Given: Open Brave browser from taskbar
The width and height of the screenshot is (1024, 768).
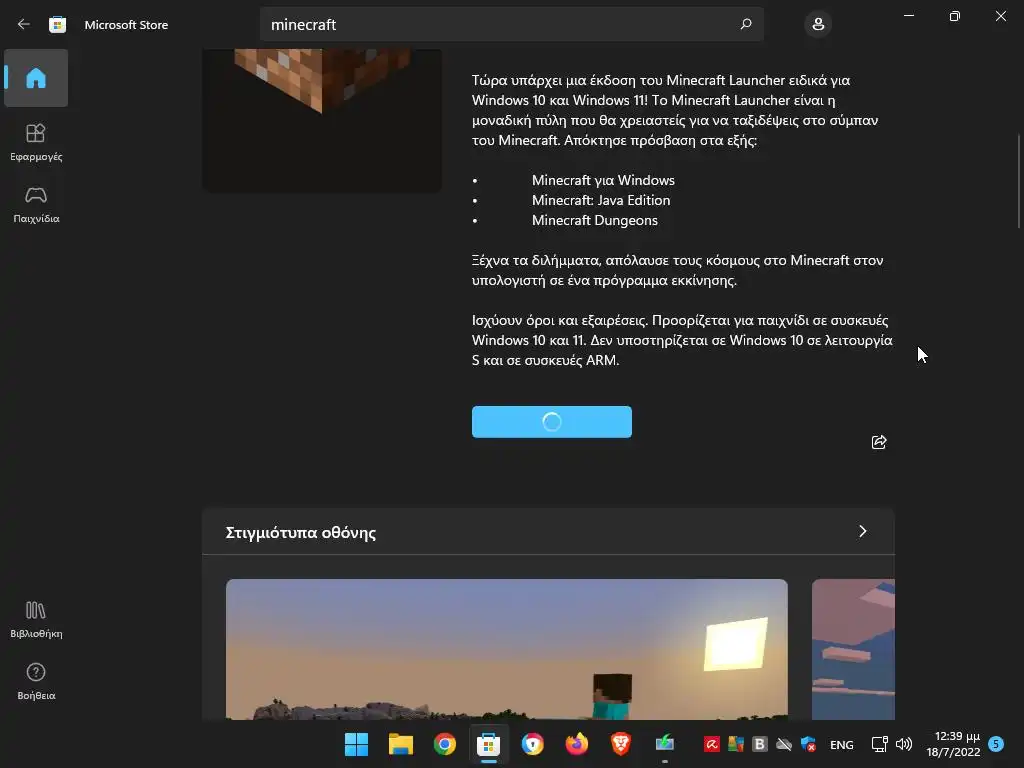Looking at the screenshot, I should click(620, 744).
